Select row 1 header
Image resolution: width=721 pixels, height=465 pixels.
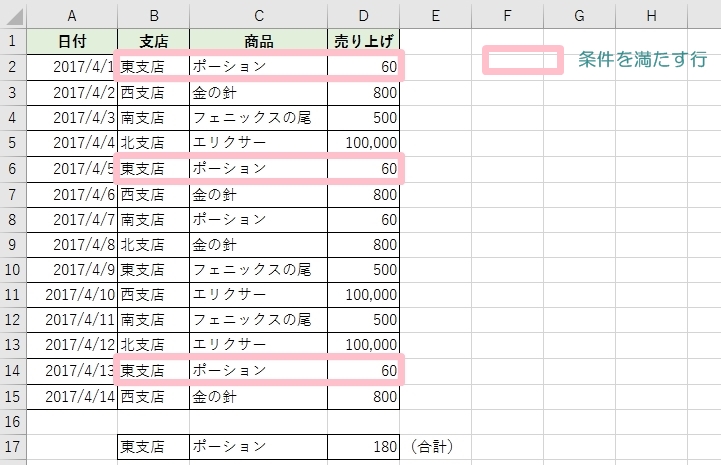coord(13,41)
